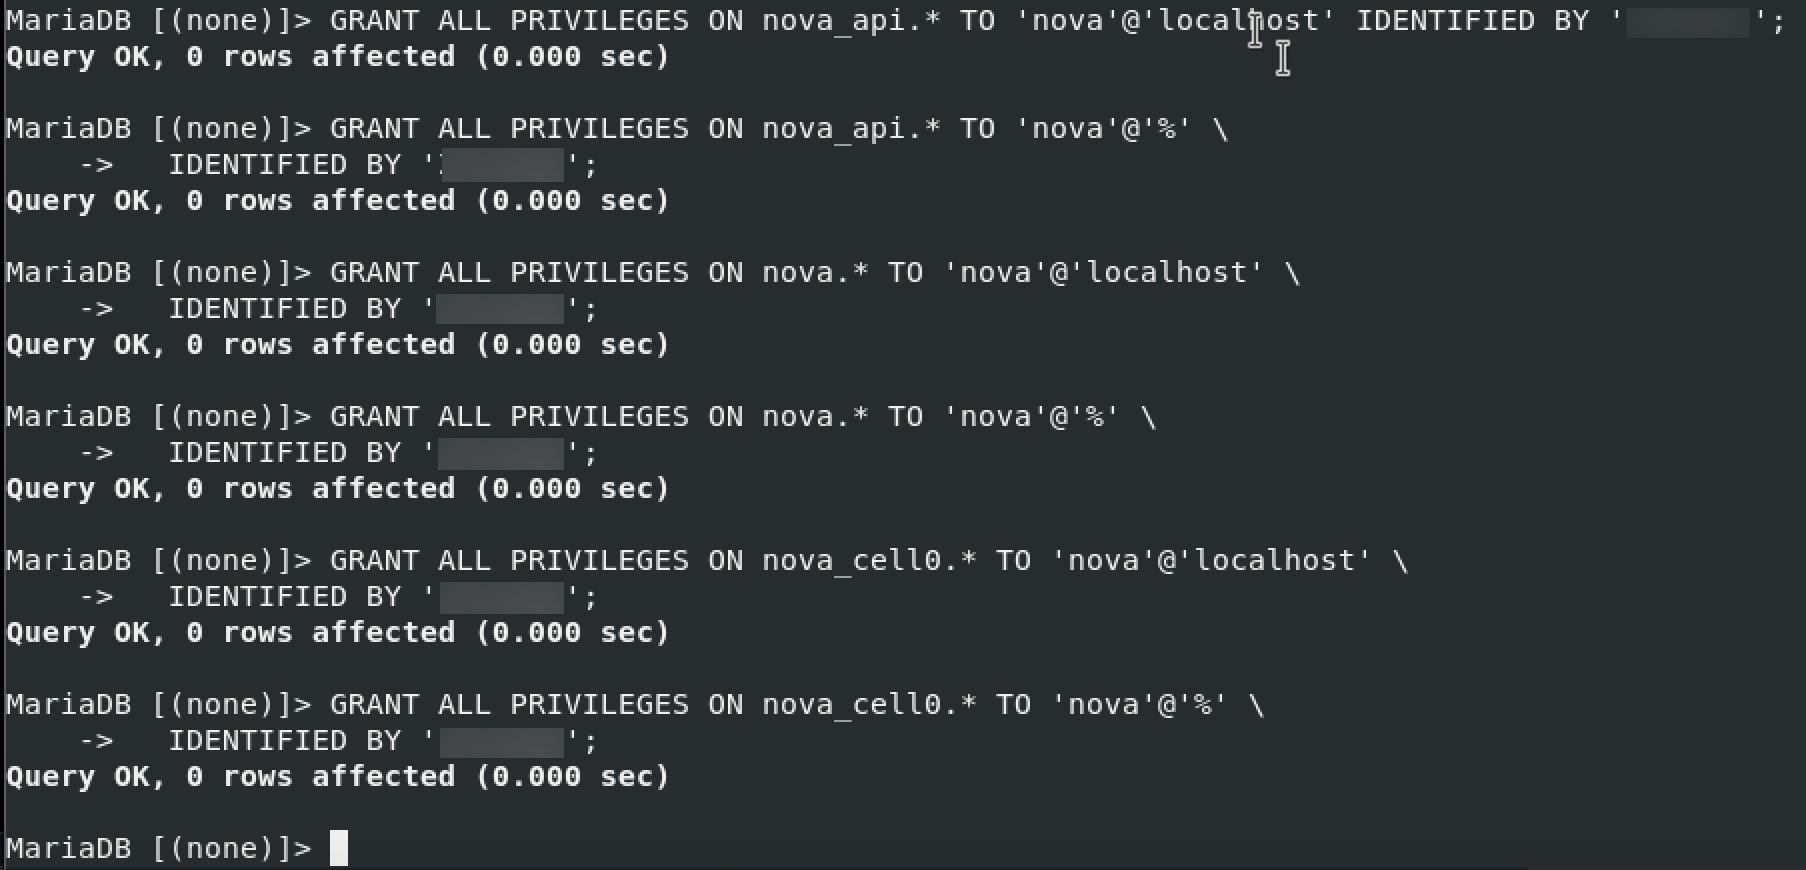Click the nova_api.* text in the second GRANT command
Screen dimensions: 1806x870
click(851, 129)
